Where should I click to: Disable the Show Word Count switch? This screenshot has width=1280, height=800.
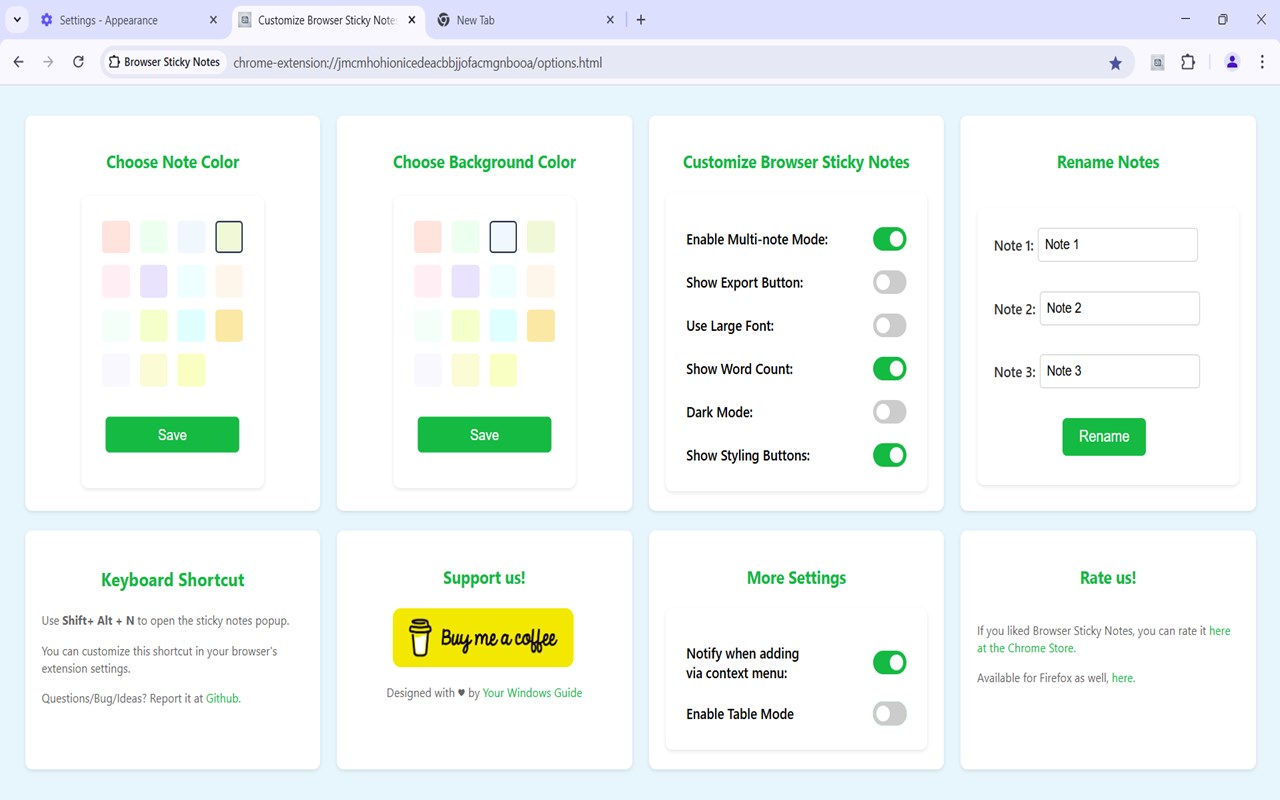[889, 369]
